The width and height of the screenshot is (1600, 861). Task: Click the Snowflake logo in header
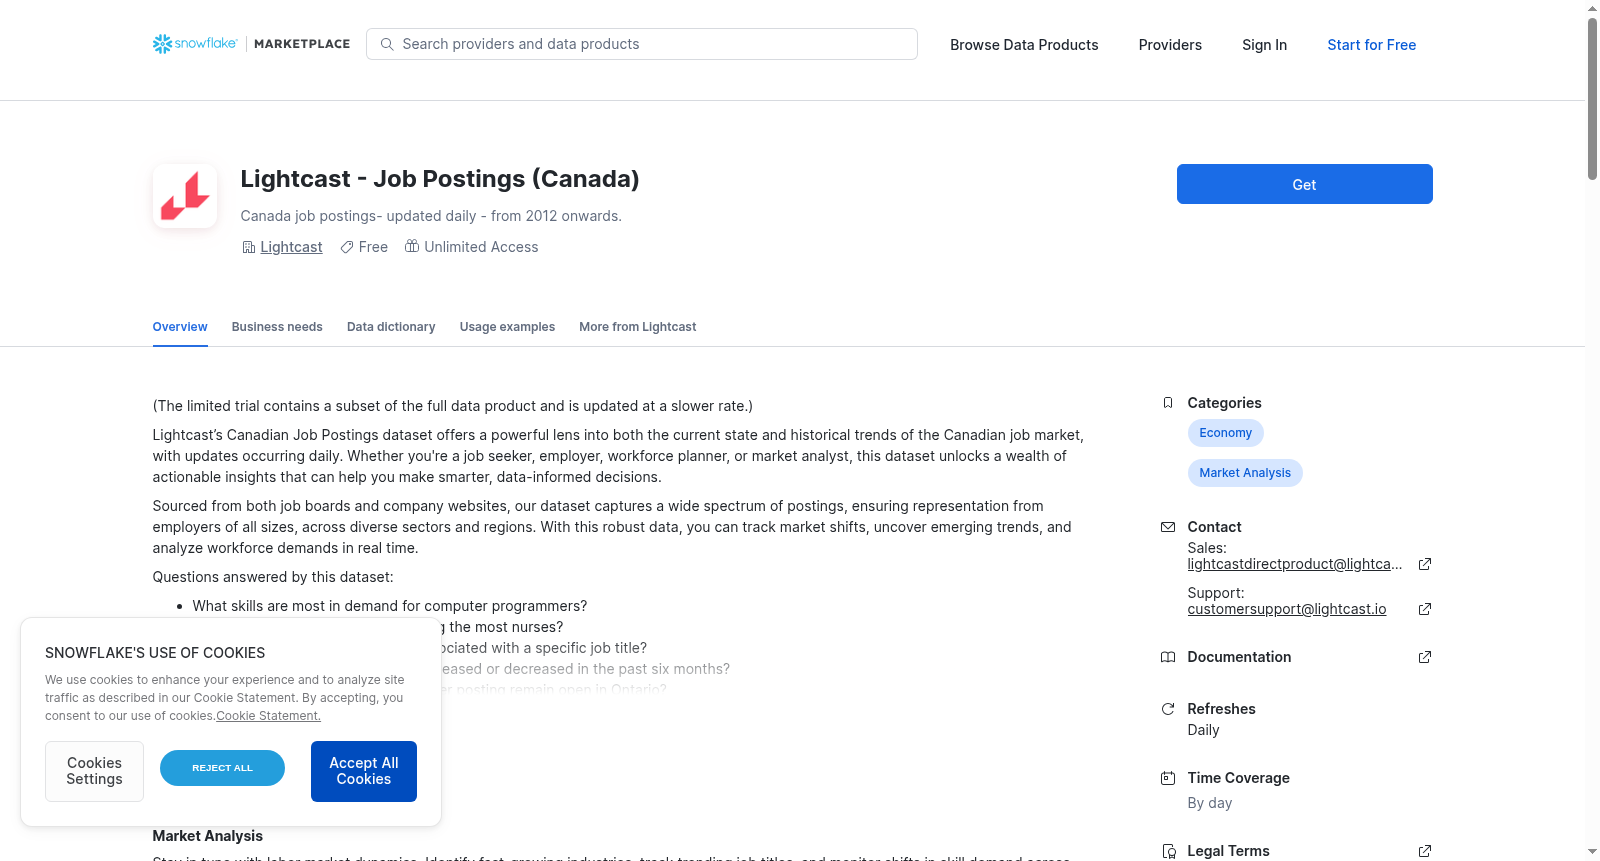195,44
